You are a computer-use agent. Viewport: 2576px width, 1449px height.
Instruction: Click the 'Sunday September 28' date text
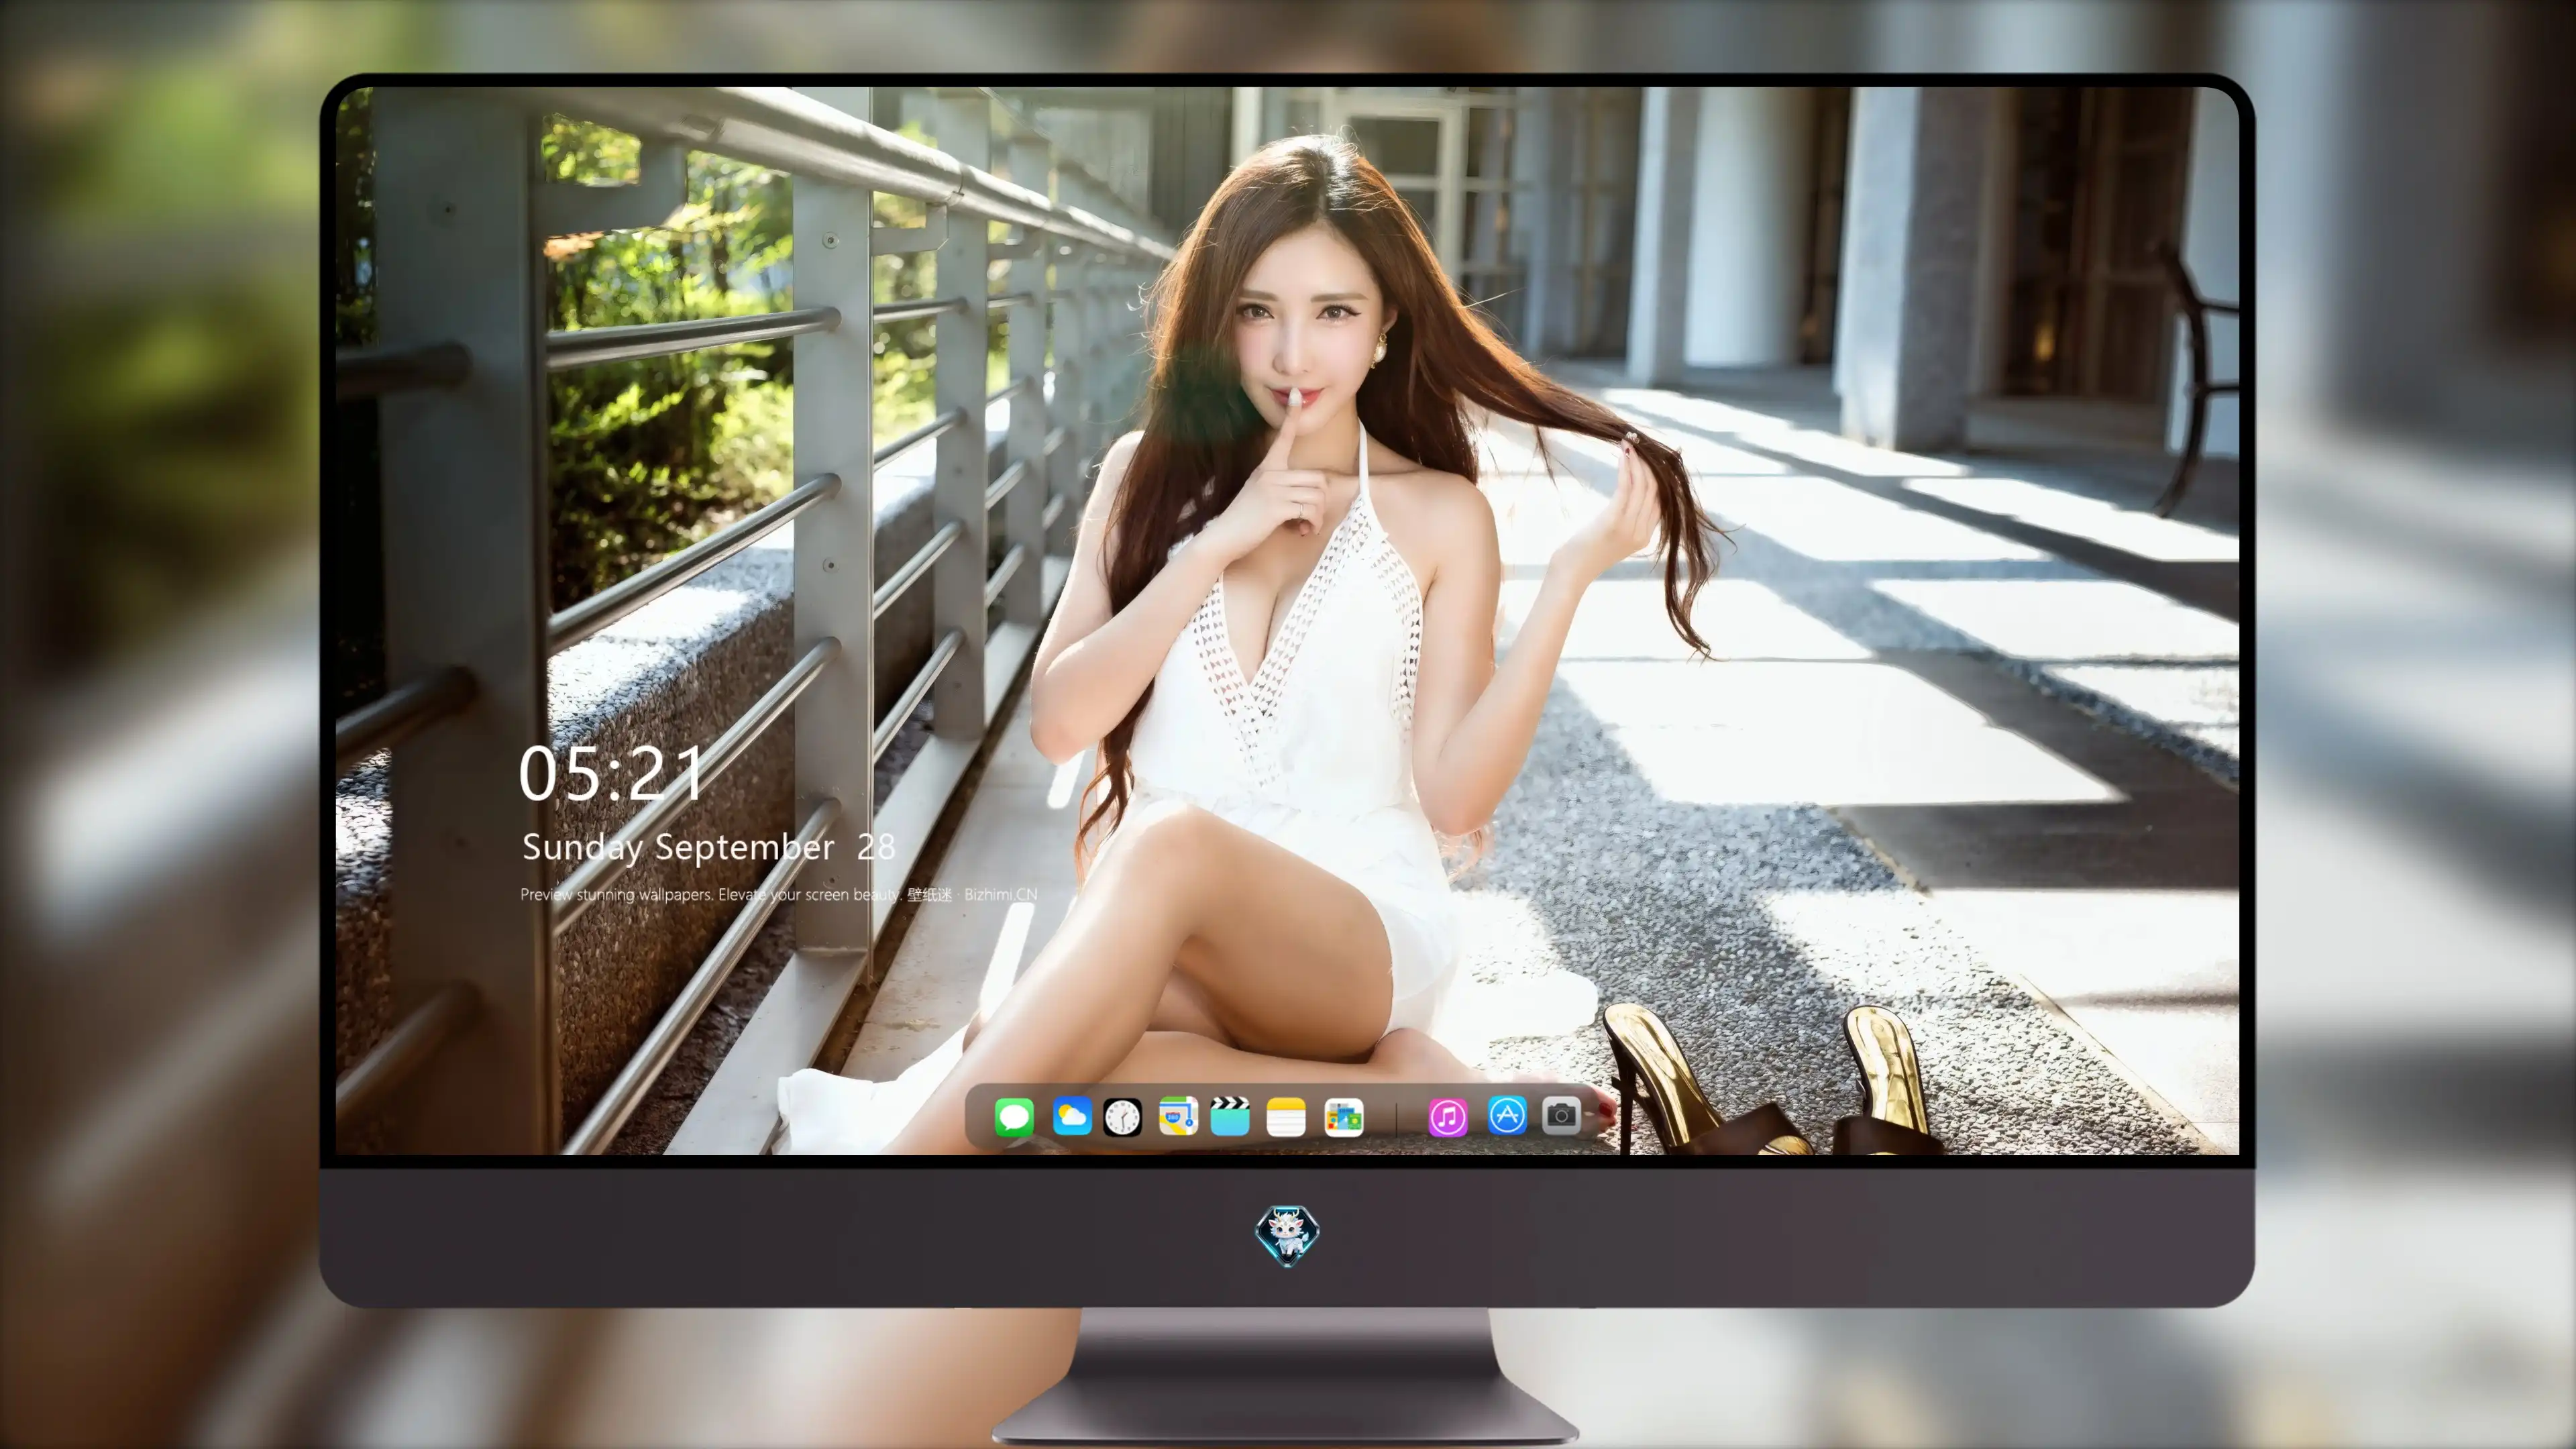(x=708, y=847)
